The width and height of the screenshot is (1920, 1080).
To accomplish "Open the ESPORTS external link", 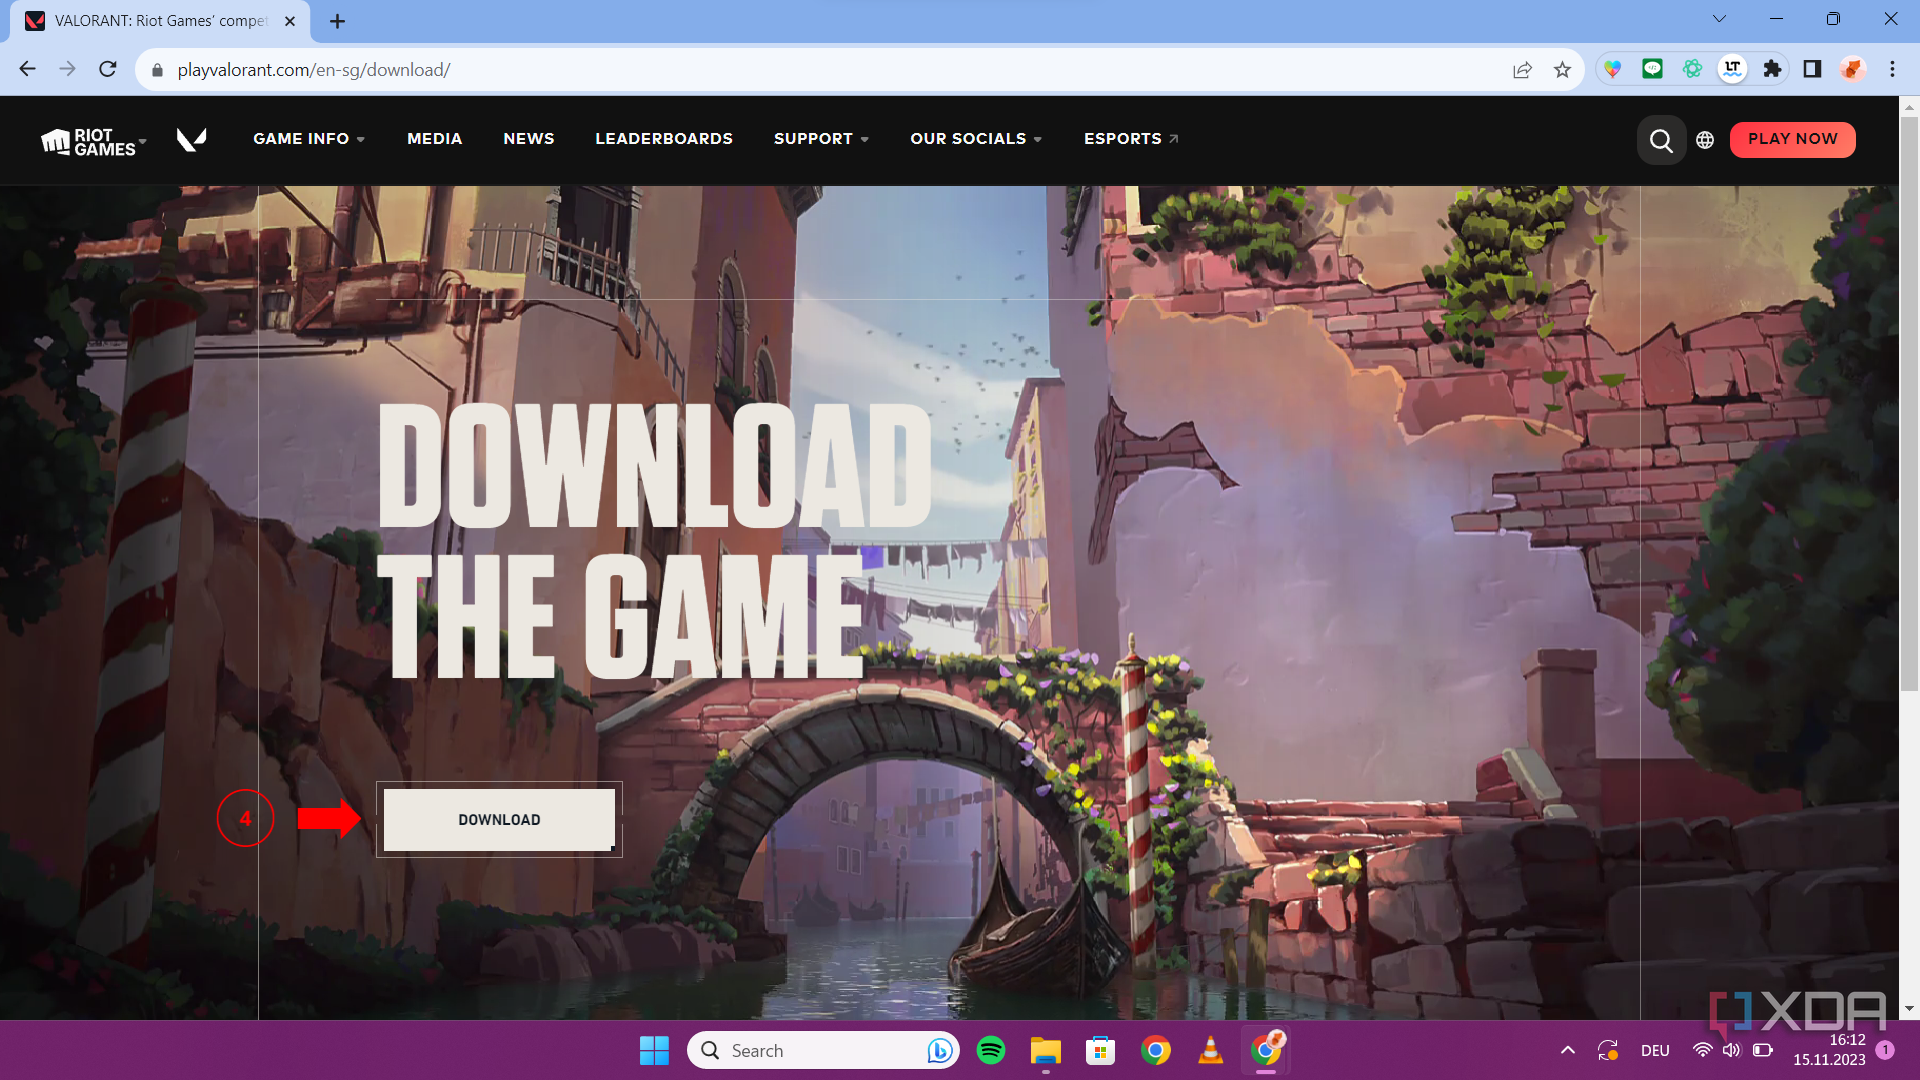I will 1131,139.
